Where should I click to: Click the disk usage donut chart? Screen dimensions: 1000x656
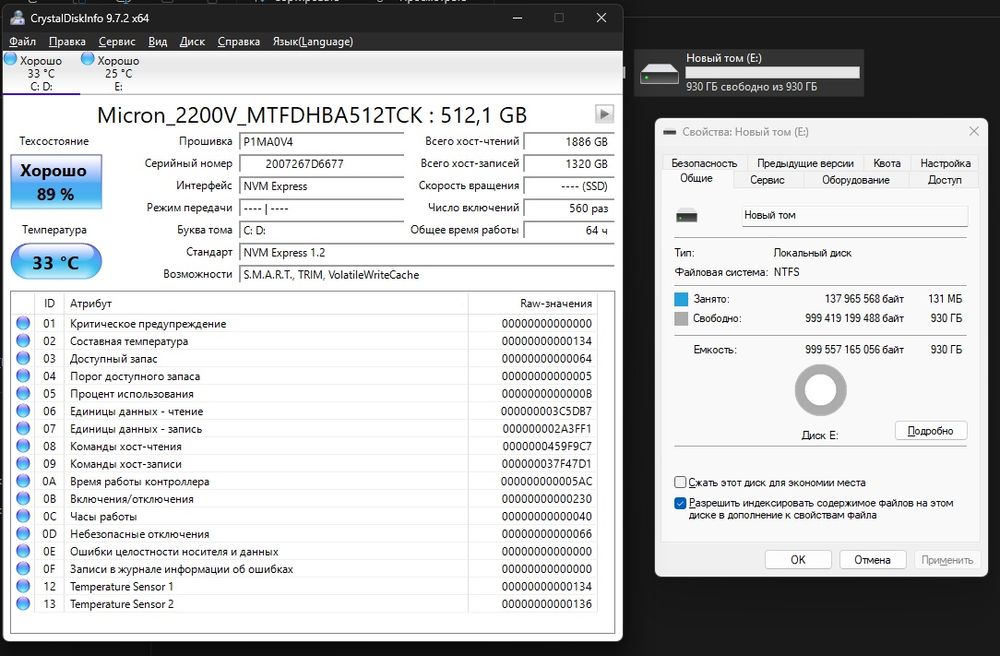click(820, 390)
